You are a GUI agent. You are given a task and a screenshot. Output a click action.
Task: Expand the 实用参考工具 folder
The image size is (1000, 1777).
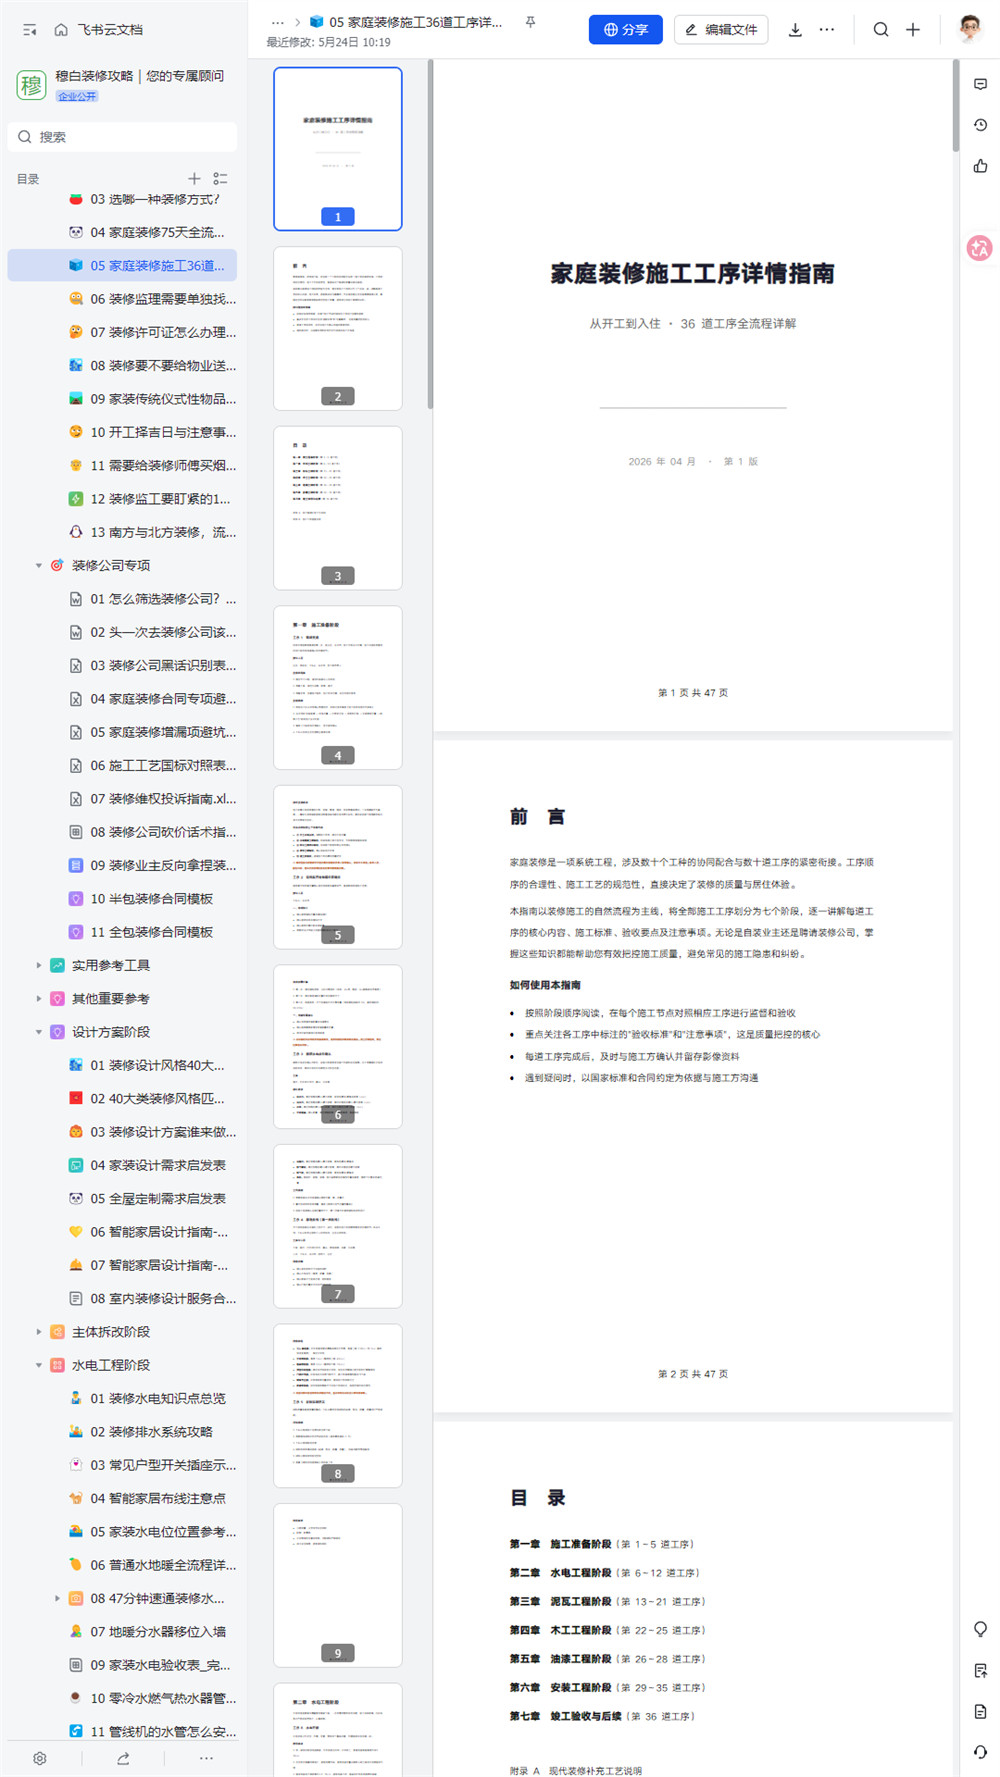tap(39, 965)
